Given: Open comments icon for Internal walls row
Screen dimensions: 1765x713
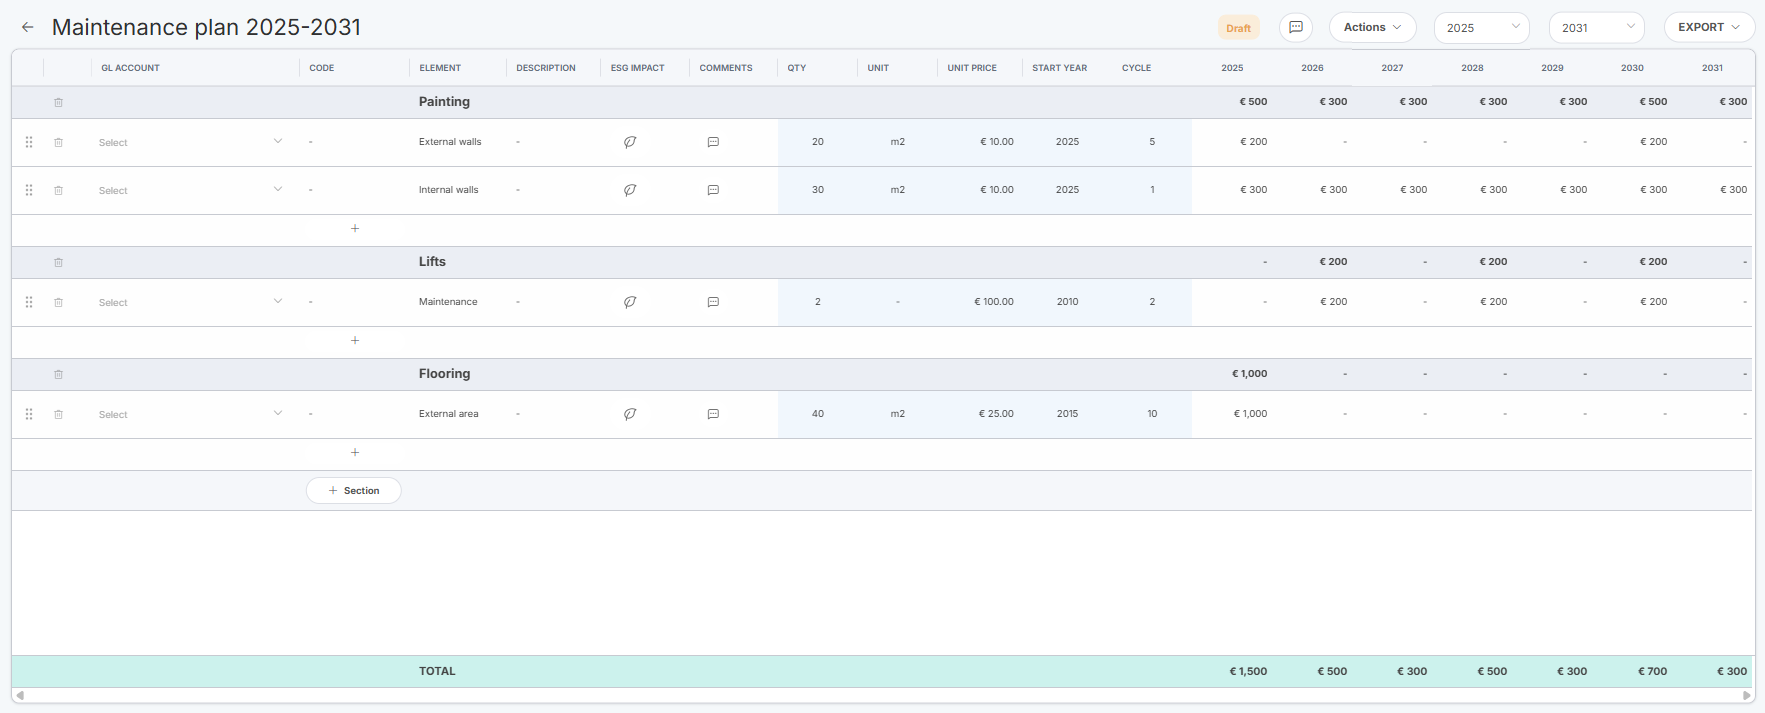Looking at the screenshot, I should coord(713,190).
